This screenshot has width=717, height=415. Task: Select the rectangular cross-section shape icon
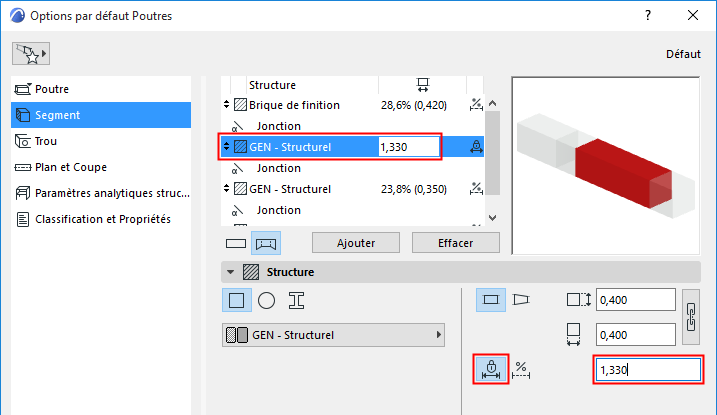(235, 299)
